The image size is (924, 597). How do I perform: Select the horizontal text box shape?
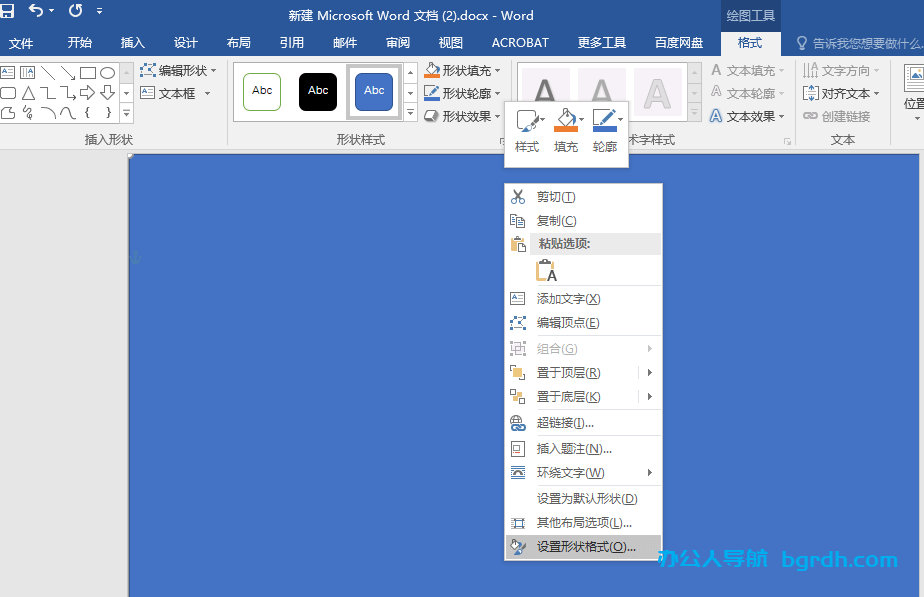(x=8, y=72)
